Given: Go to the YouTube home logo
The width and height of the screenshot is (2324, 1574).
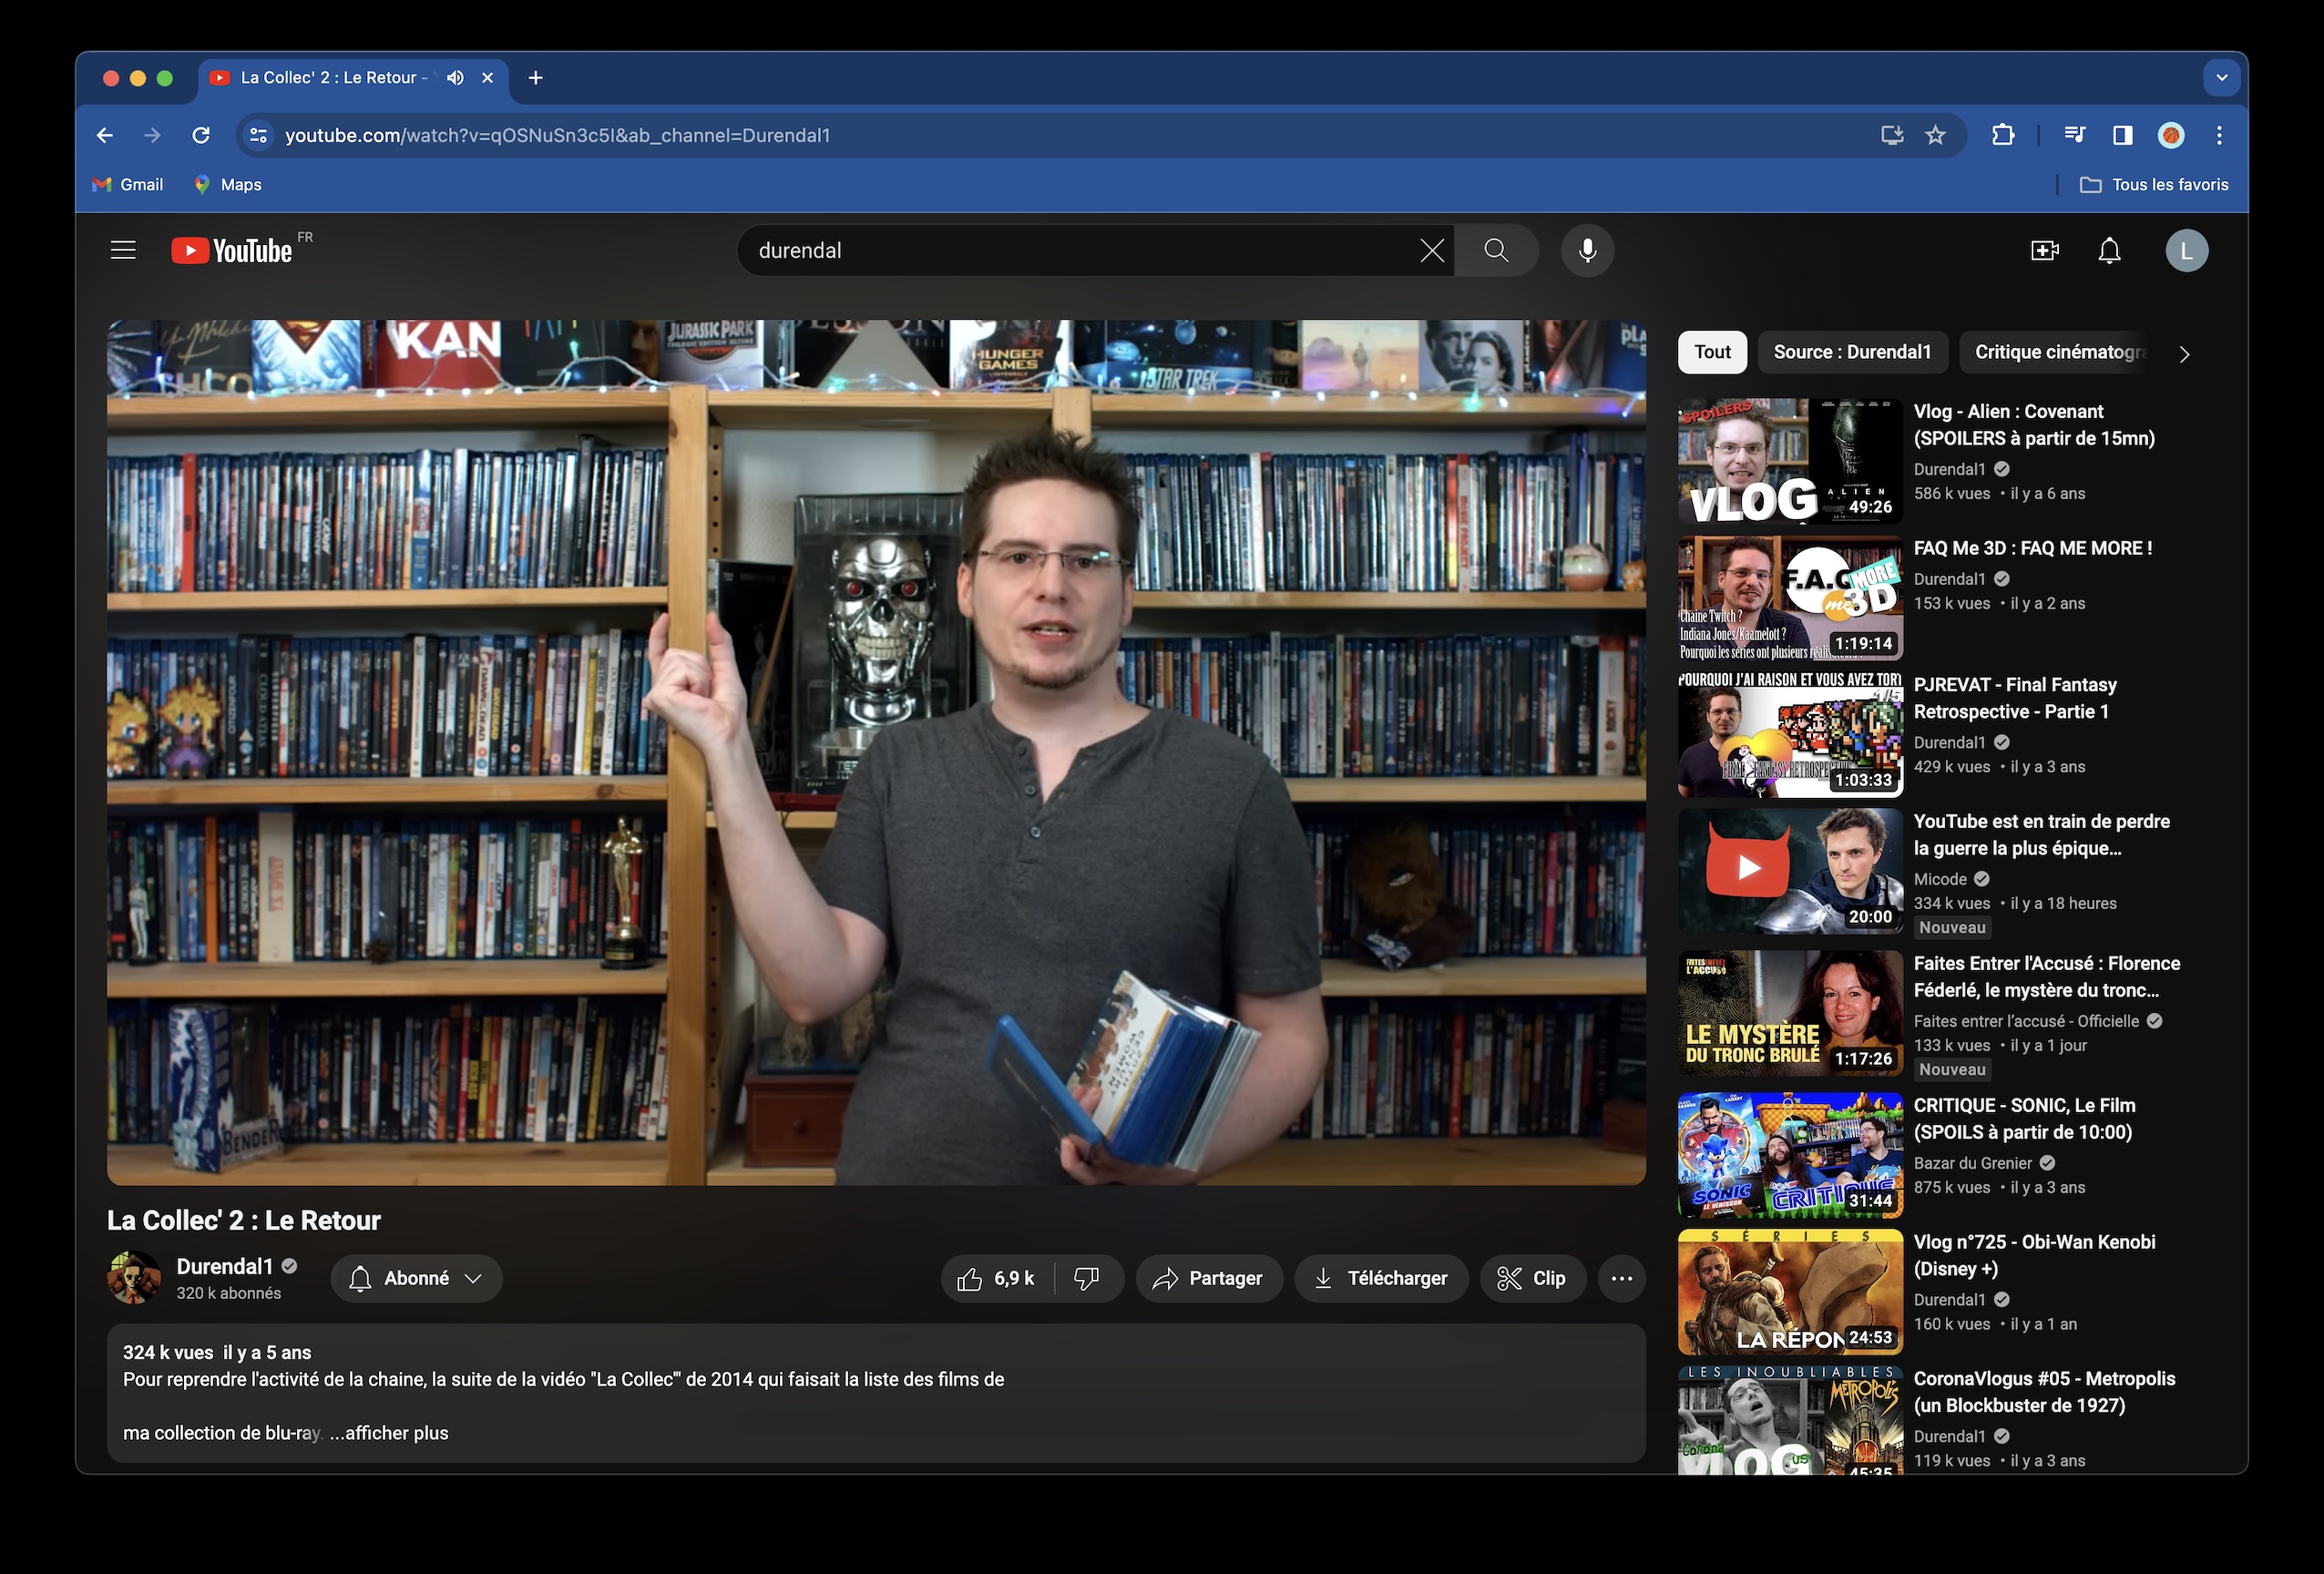Looking at the screenshot, I should coord(232,250).
